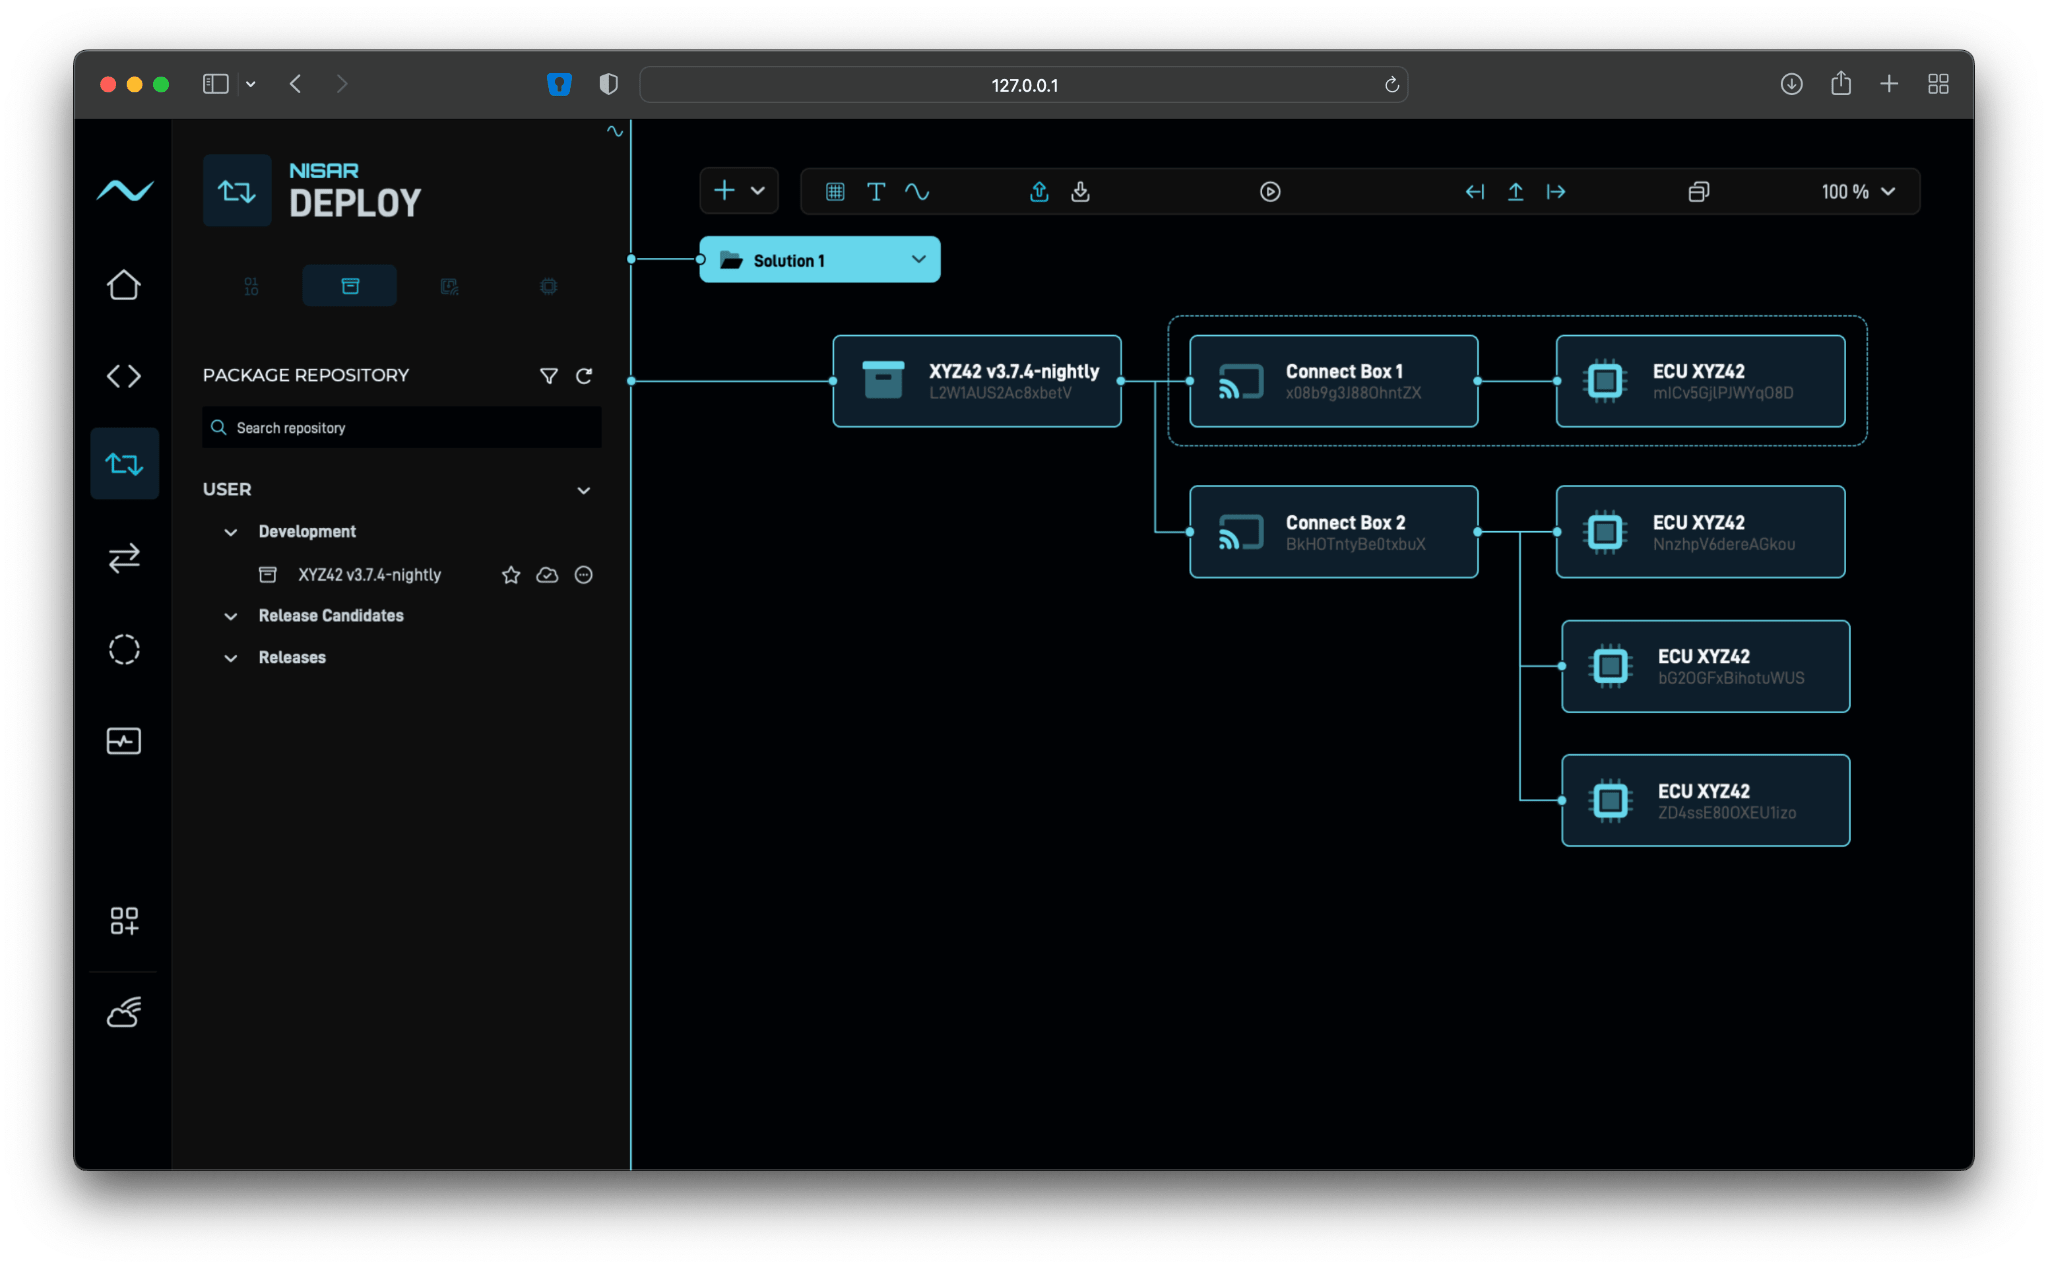Favorite the XYZ42 v3.7.4-nightly package
The image size is (2048, 1268).
coord(511,575)
